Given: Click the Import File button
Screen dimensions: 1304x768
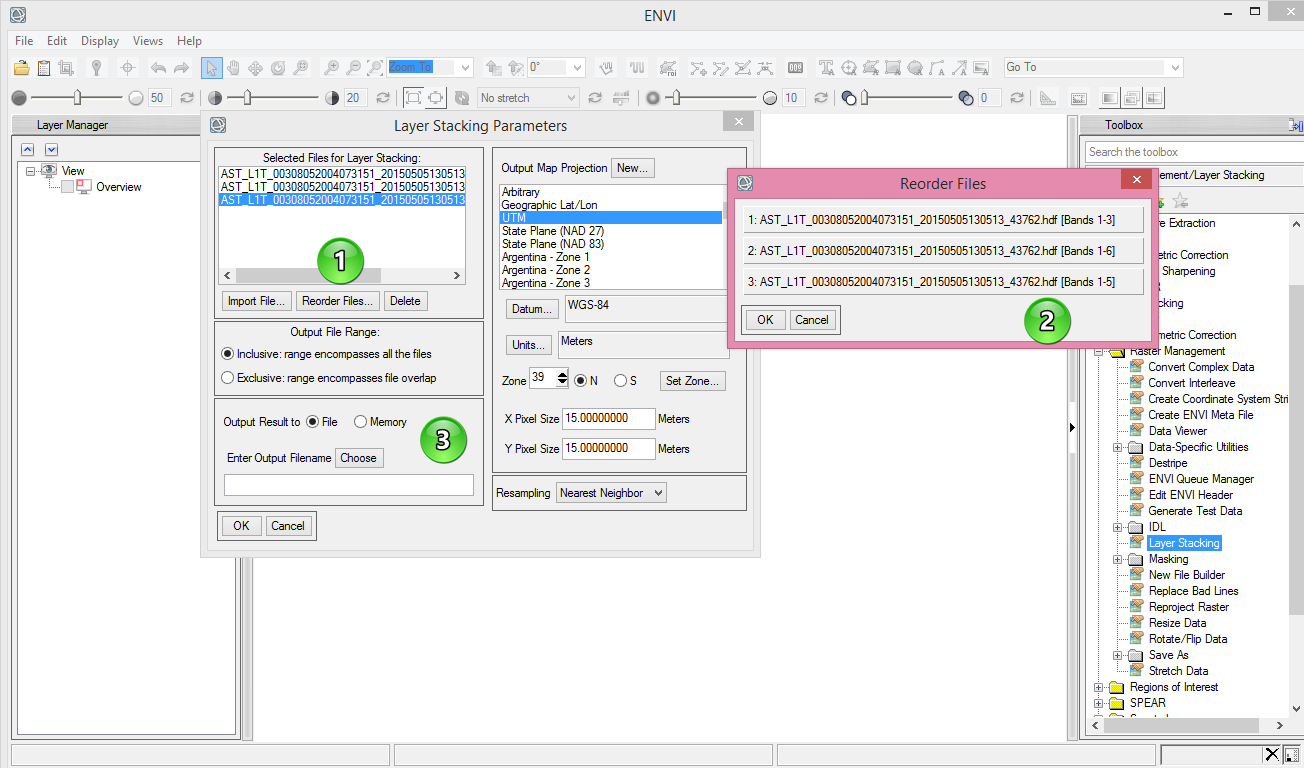Looking at the screenshot, I should (x=257, y=301).
